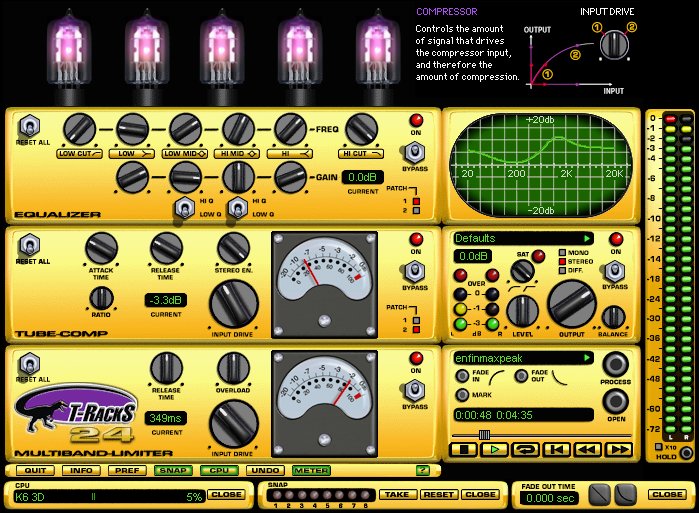Click the large Output knob
The image size is (699, 513).
(572, 304)
